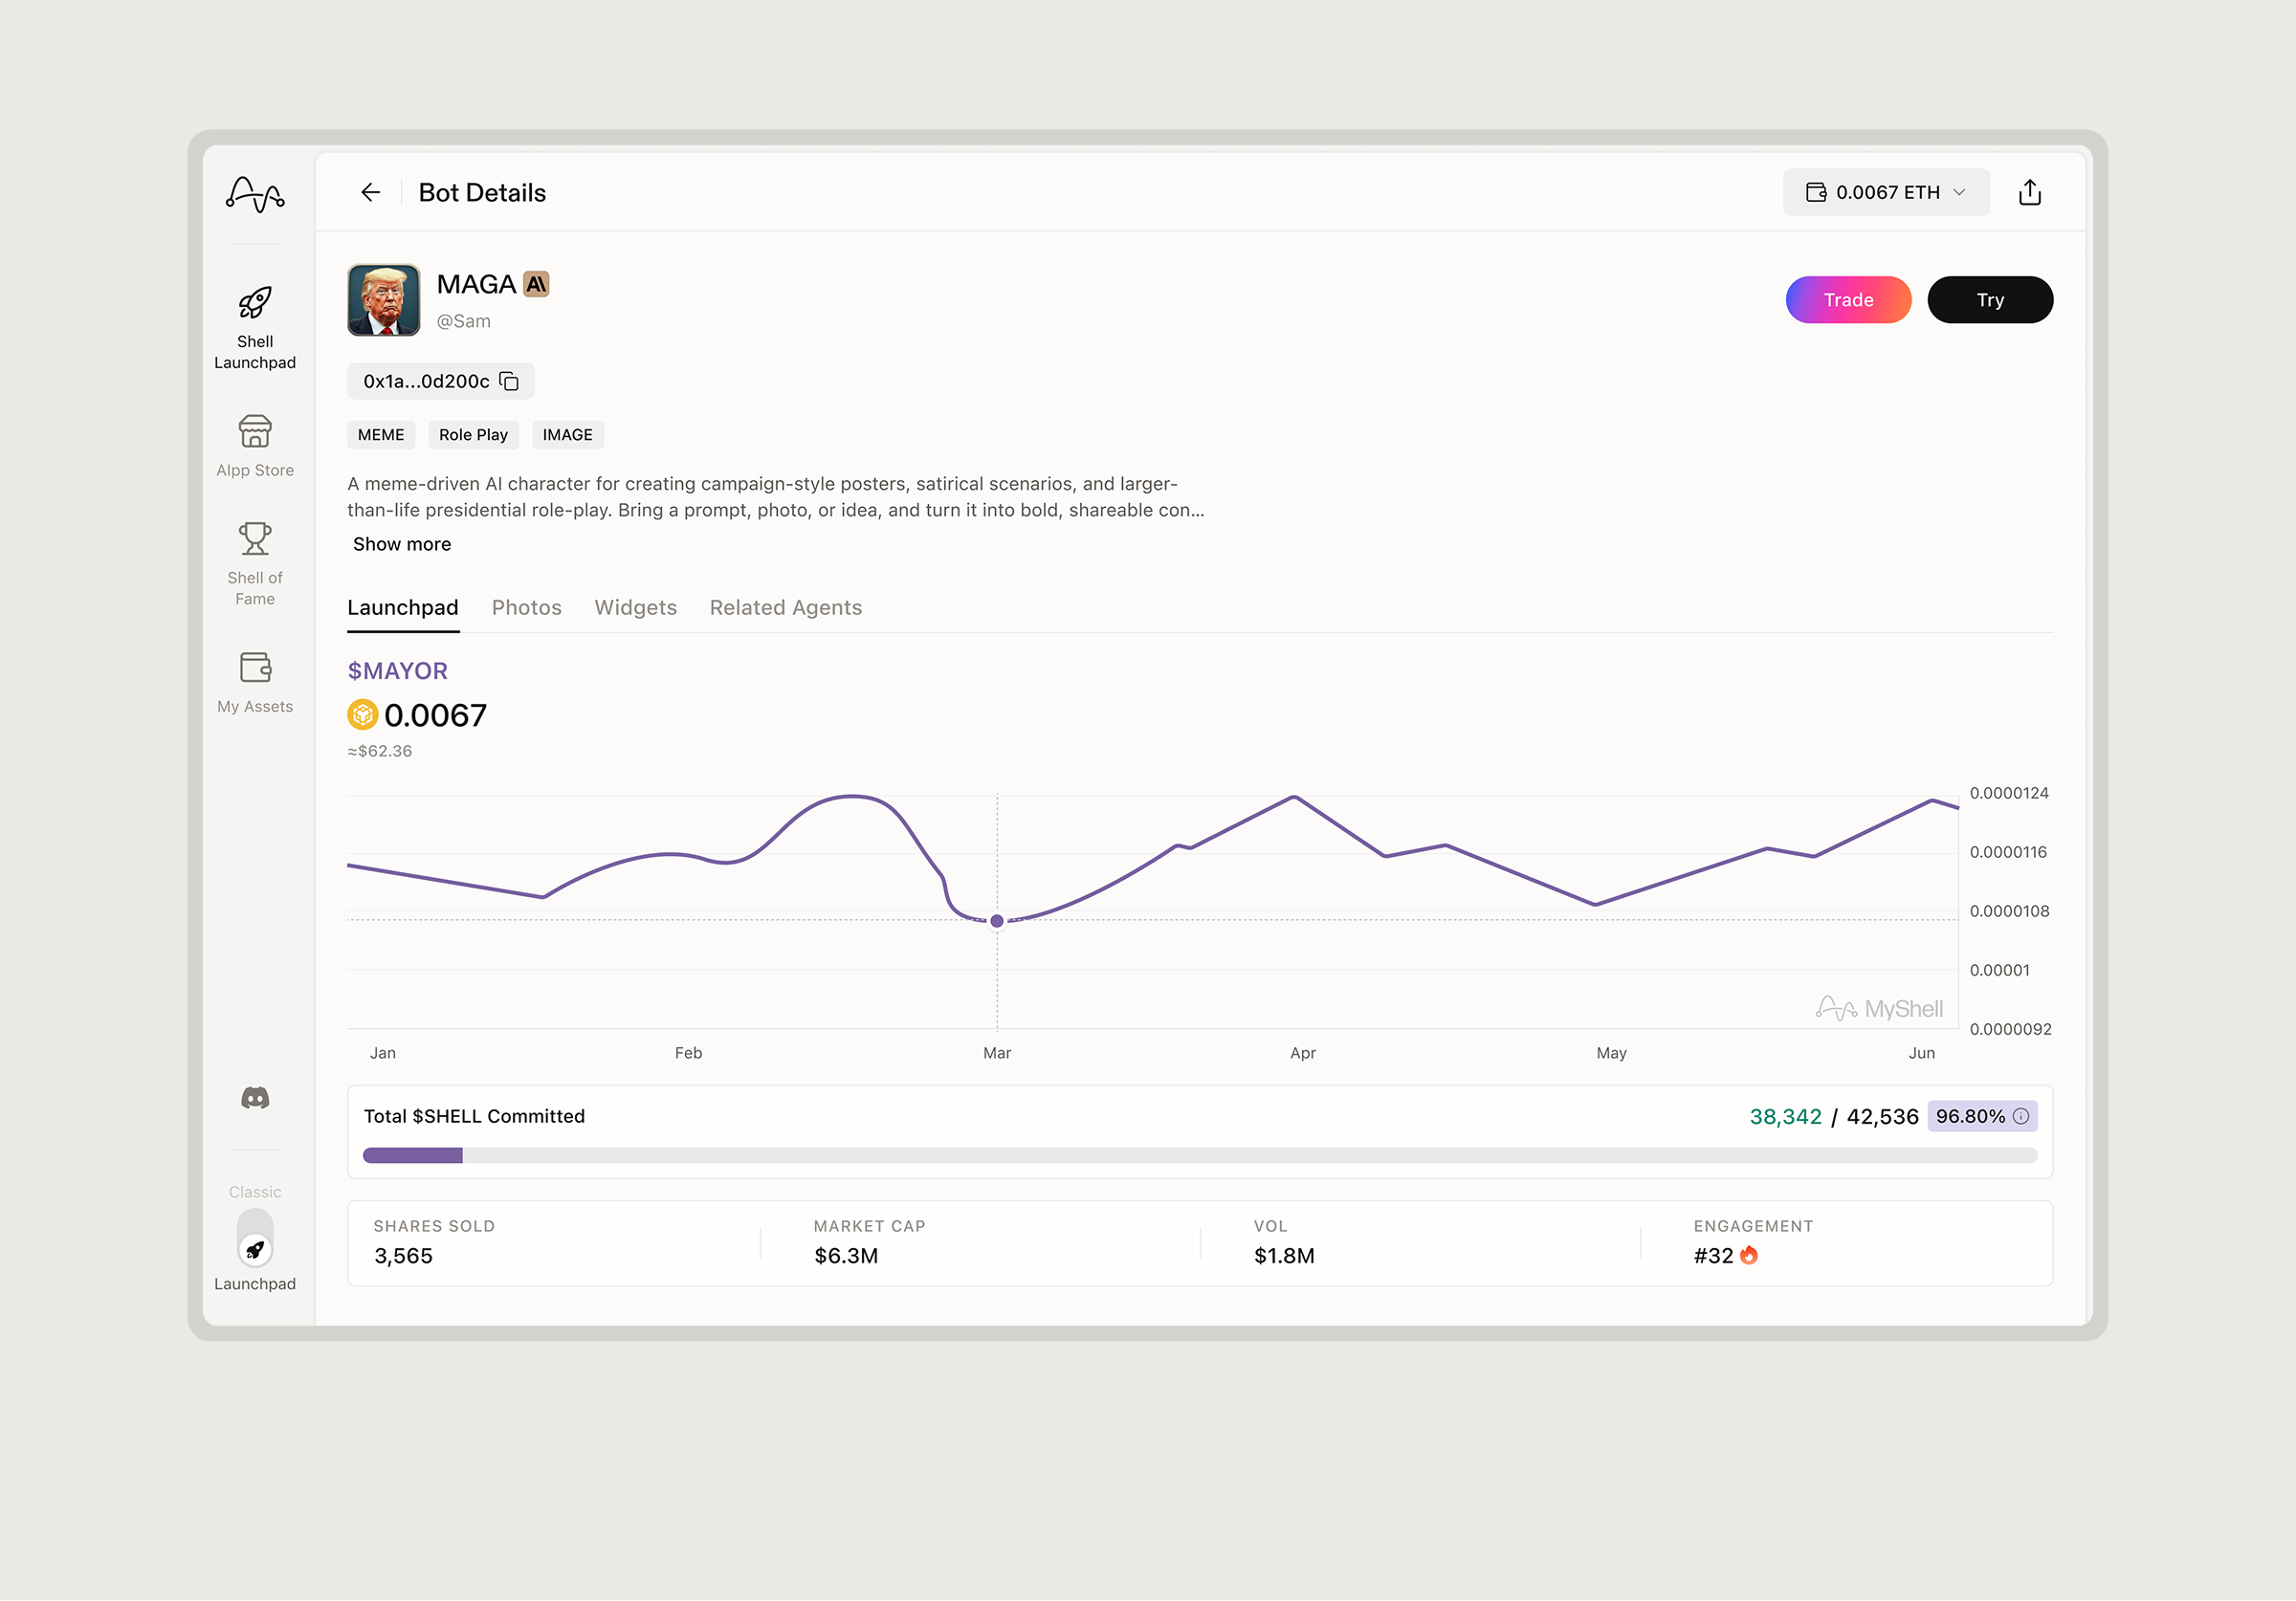Select the IMAGE tag
This screenshot has height=1601, width=2296.
(567, 435)
